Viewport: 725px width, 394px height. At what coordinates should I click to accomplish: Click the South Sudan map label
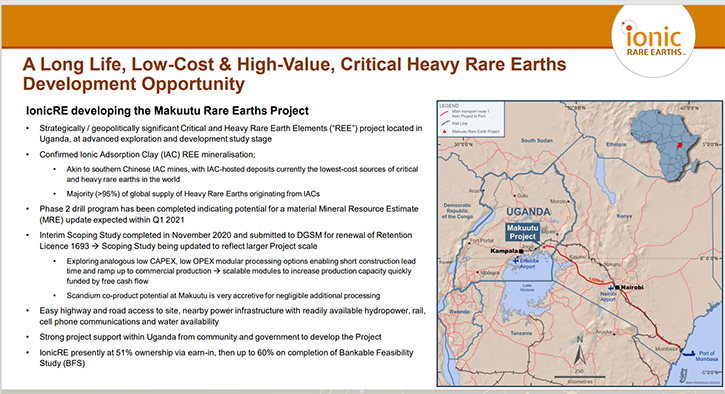[536, 140]
